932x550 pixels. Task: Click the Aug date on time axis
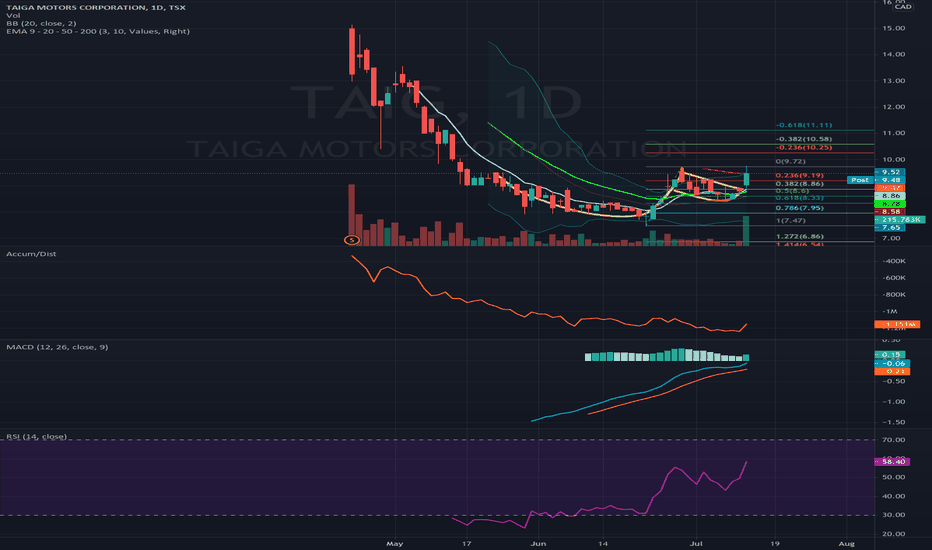click(x=846, y=543)
